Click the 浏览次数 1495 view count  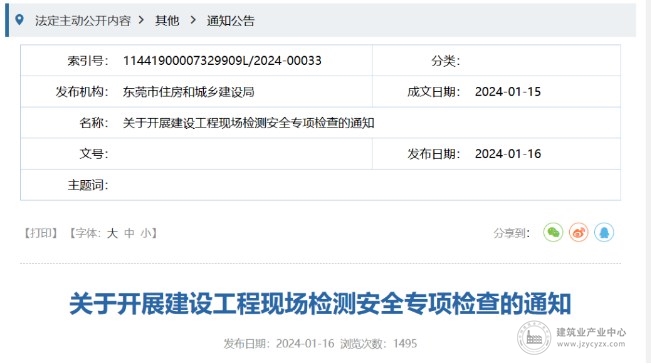point(379,344)
